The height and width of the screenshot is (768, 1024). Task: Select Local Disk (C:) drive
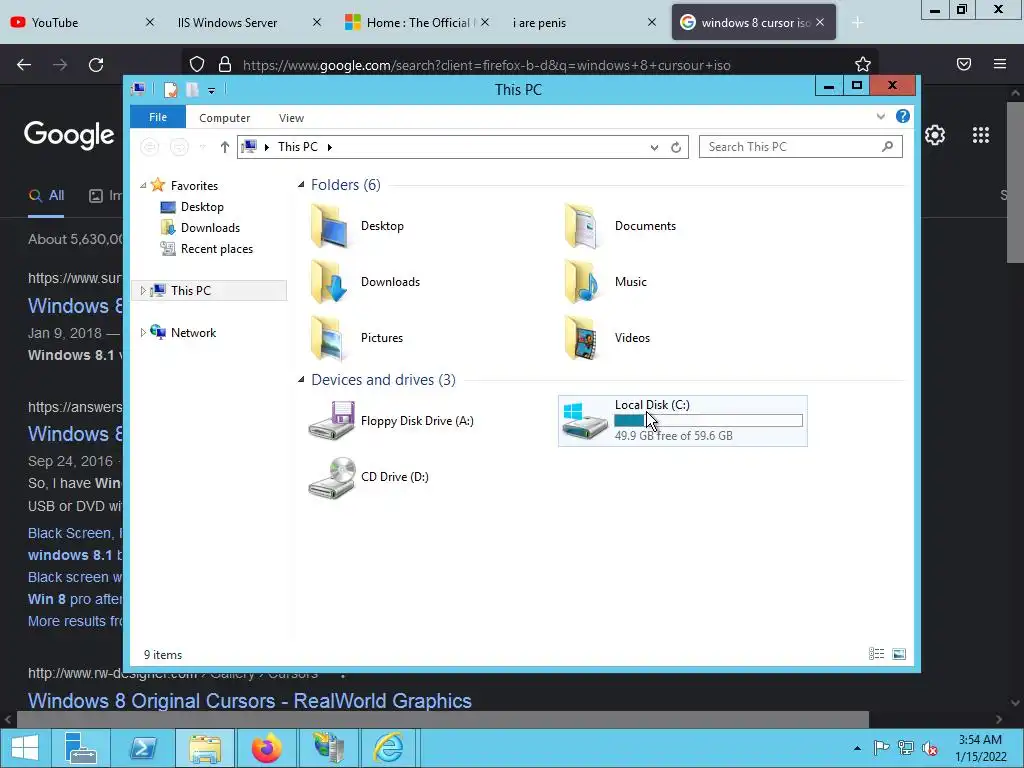pos(682,421)
